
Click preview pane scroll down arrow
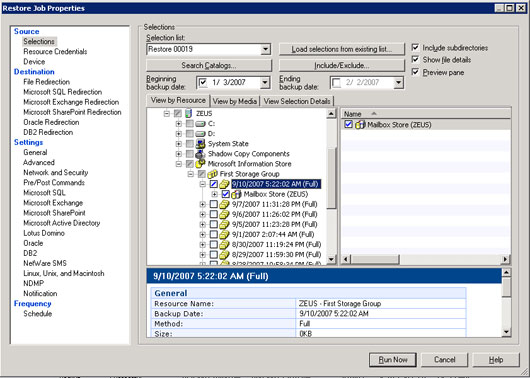(506, 332)
